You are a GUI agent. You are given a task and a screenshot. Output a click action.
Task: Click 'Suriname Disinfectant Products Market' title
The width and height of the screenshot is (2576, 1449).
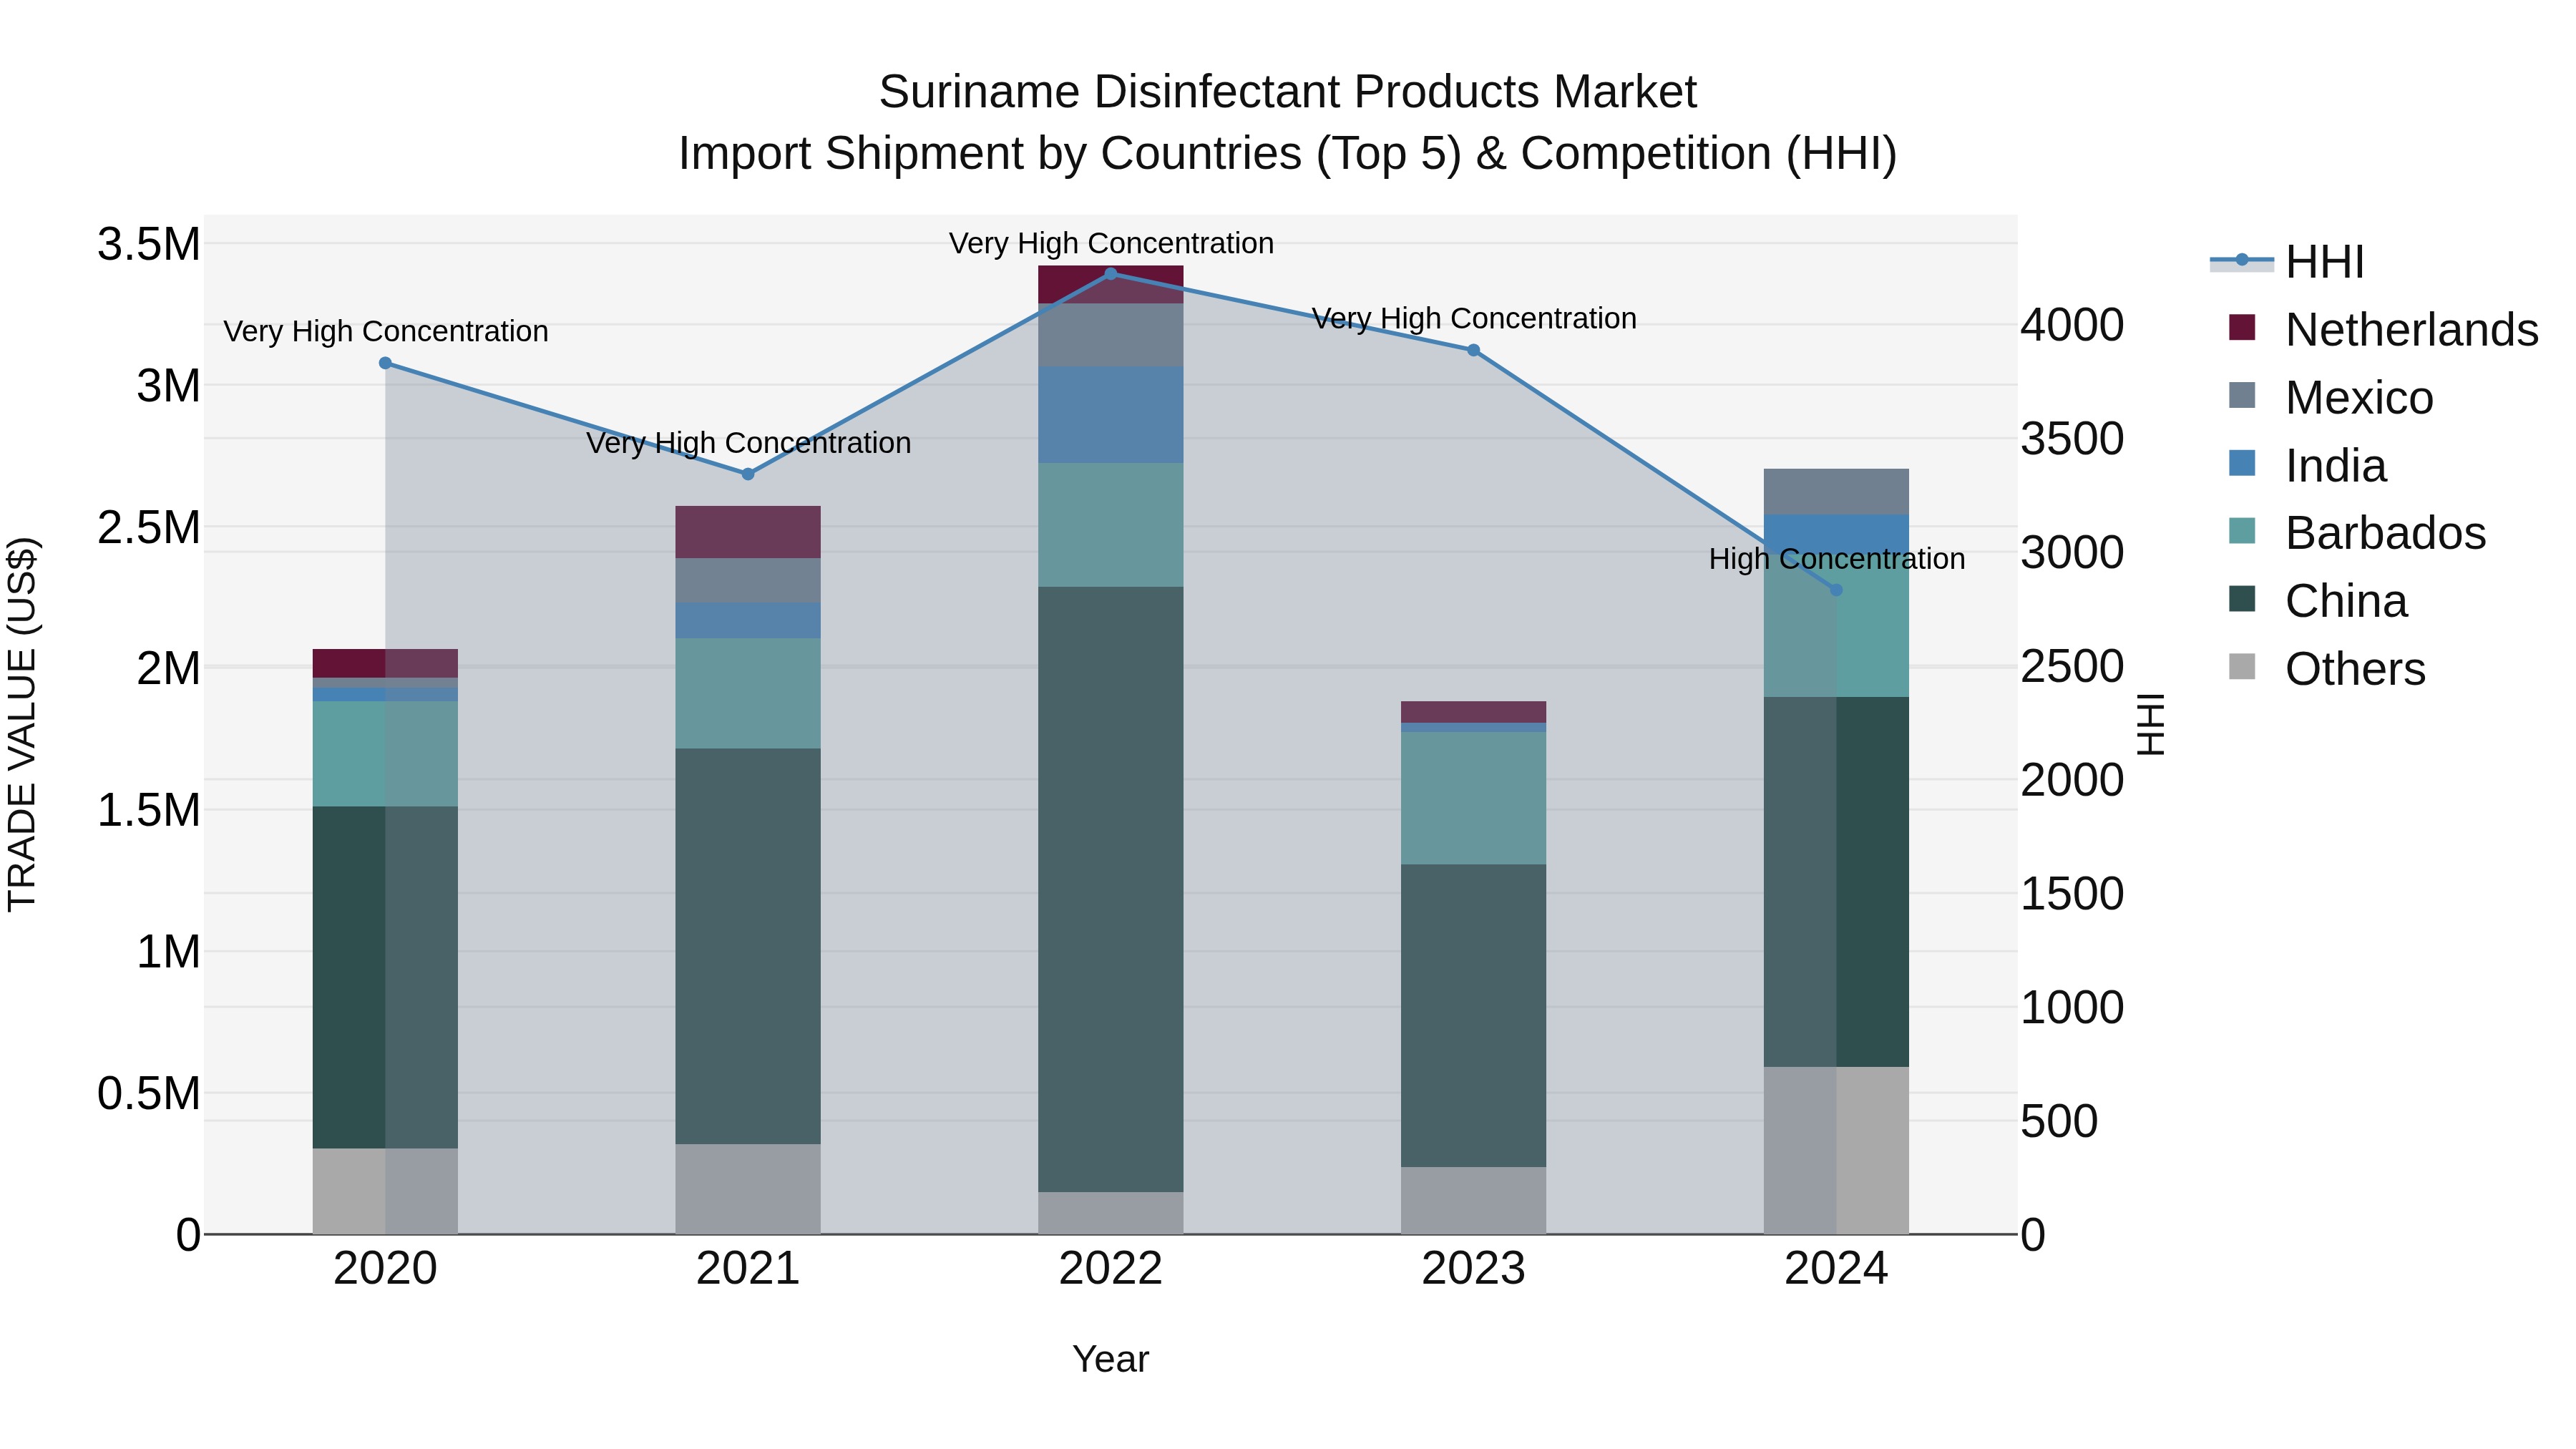pos(1288,92)
